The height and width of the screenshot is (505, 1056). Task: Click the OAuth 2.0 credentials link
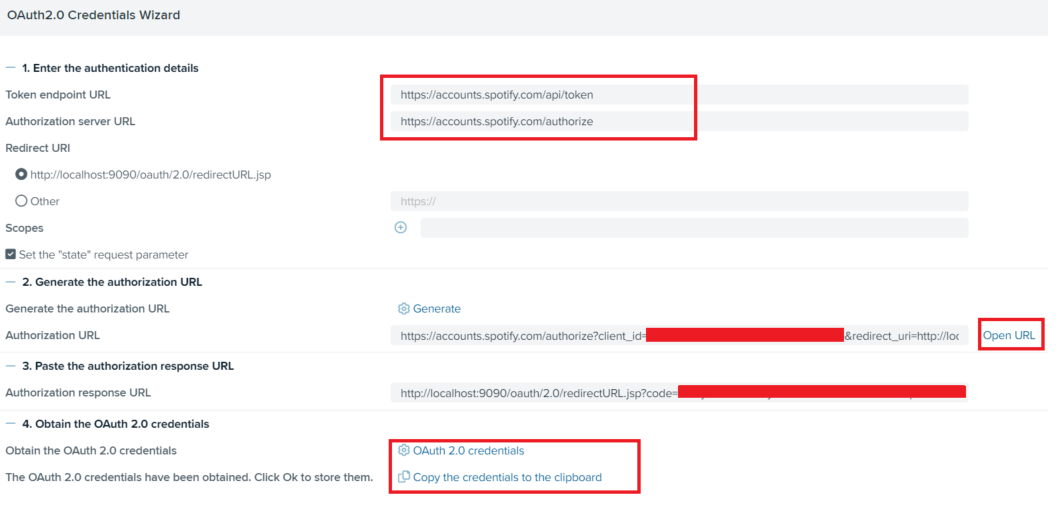[x=468, y=450]
